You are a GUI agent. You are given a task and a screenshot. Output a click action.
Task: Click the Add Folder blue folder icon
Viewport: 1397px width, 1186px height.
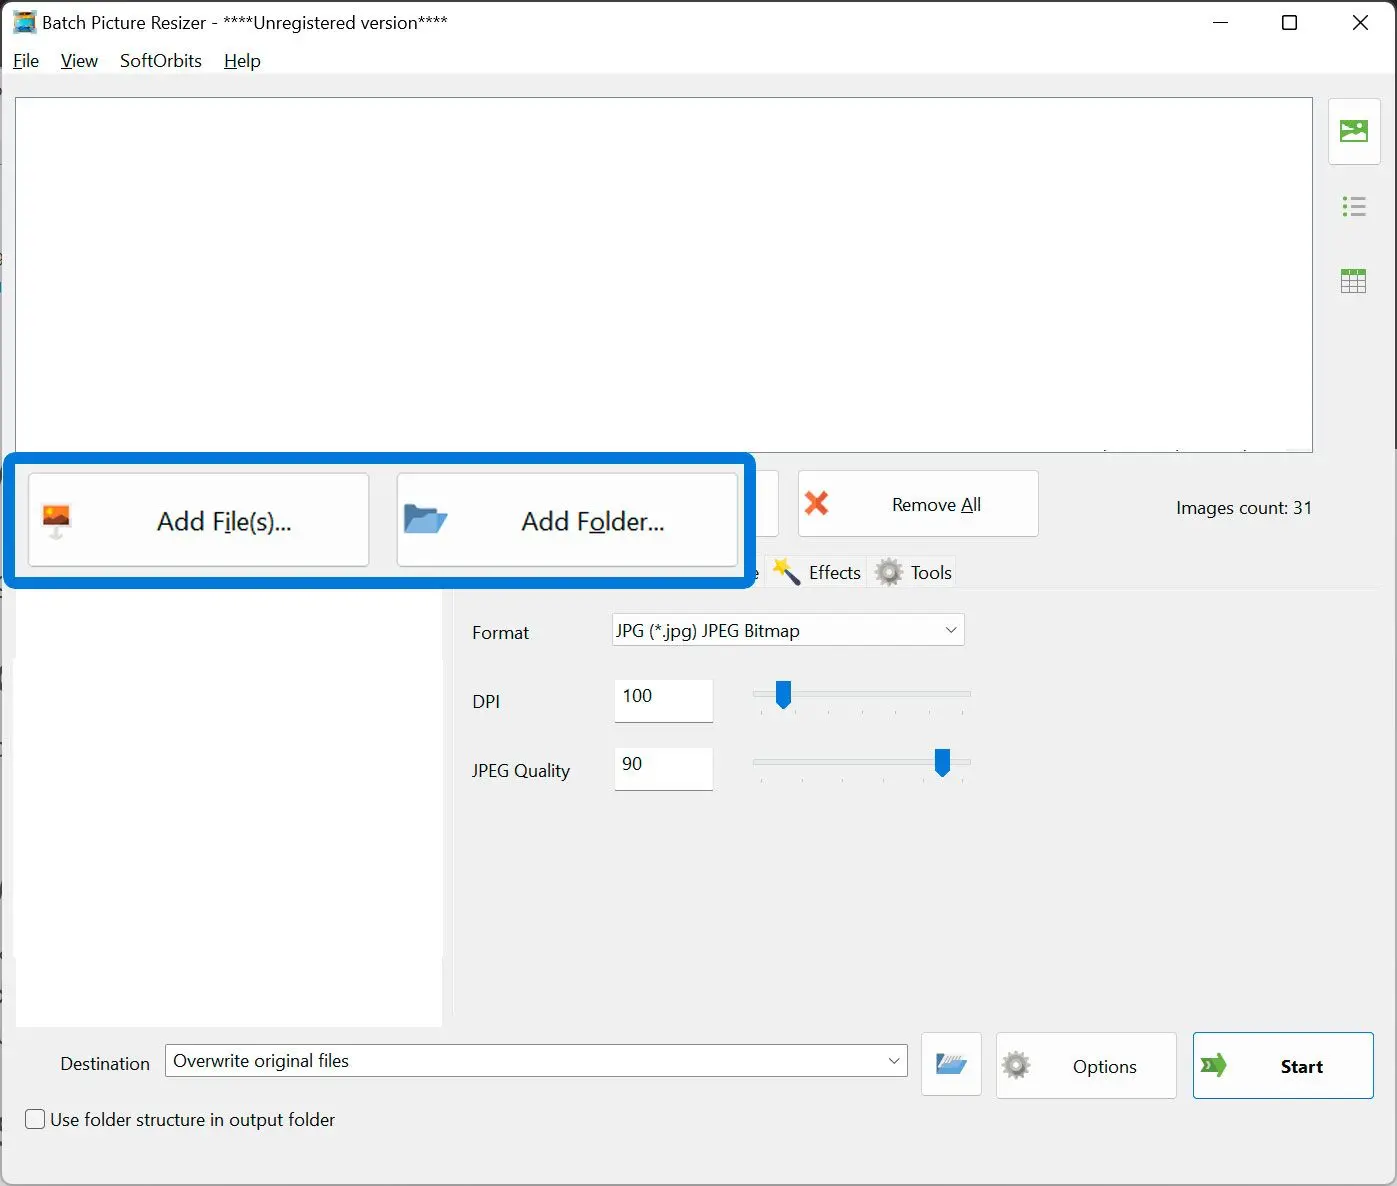click(x=425, y=520)
